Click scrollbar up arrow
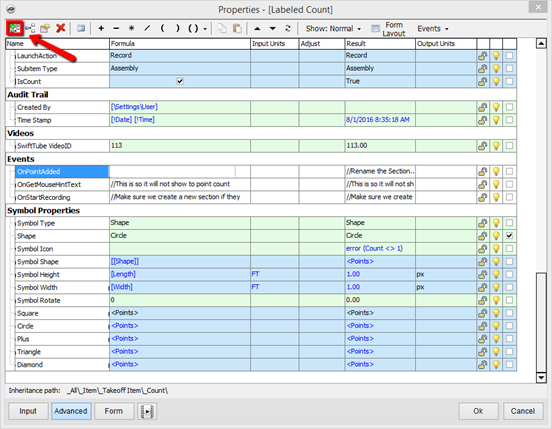The width and height of the screenshot is (552, 429). 541,44
